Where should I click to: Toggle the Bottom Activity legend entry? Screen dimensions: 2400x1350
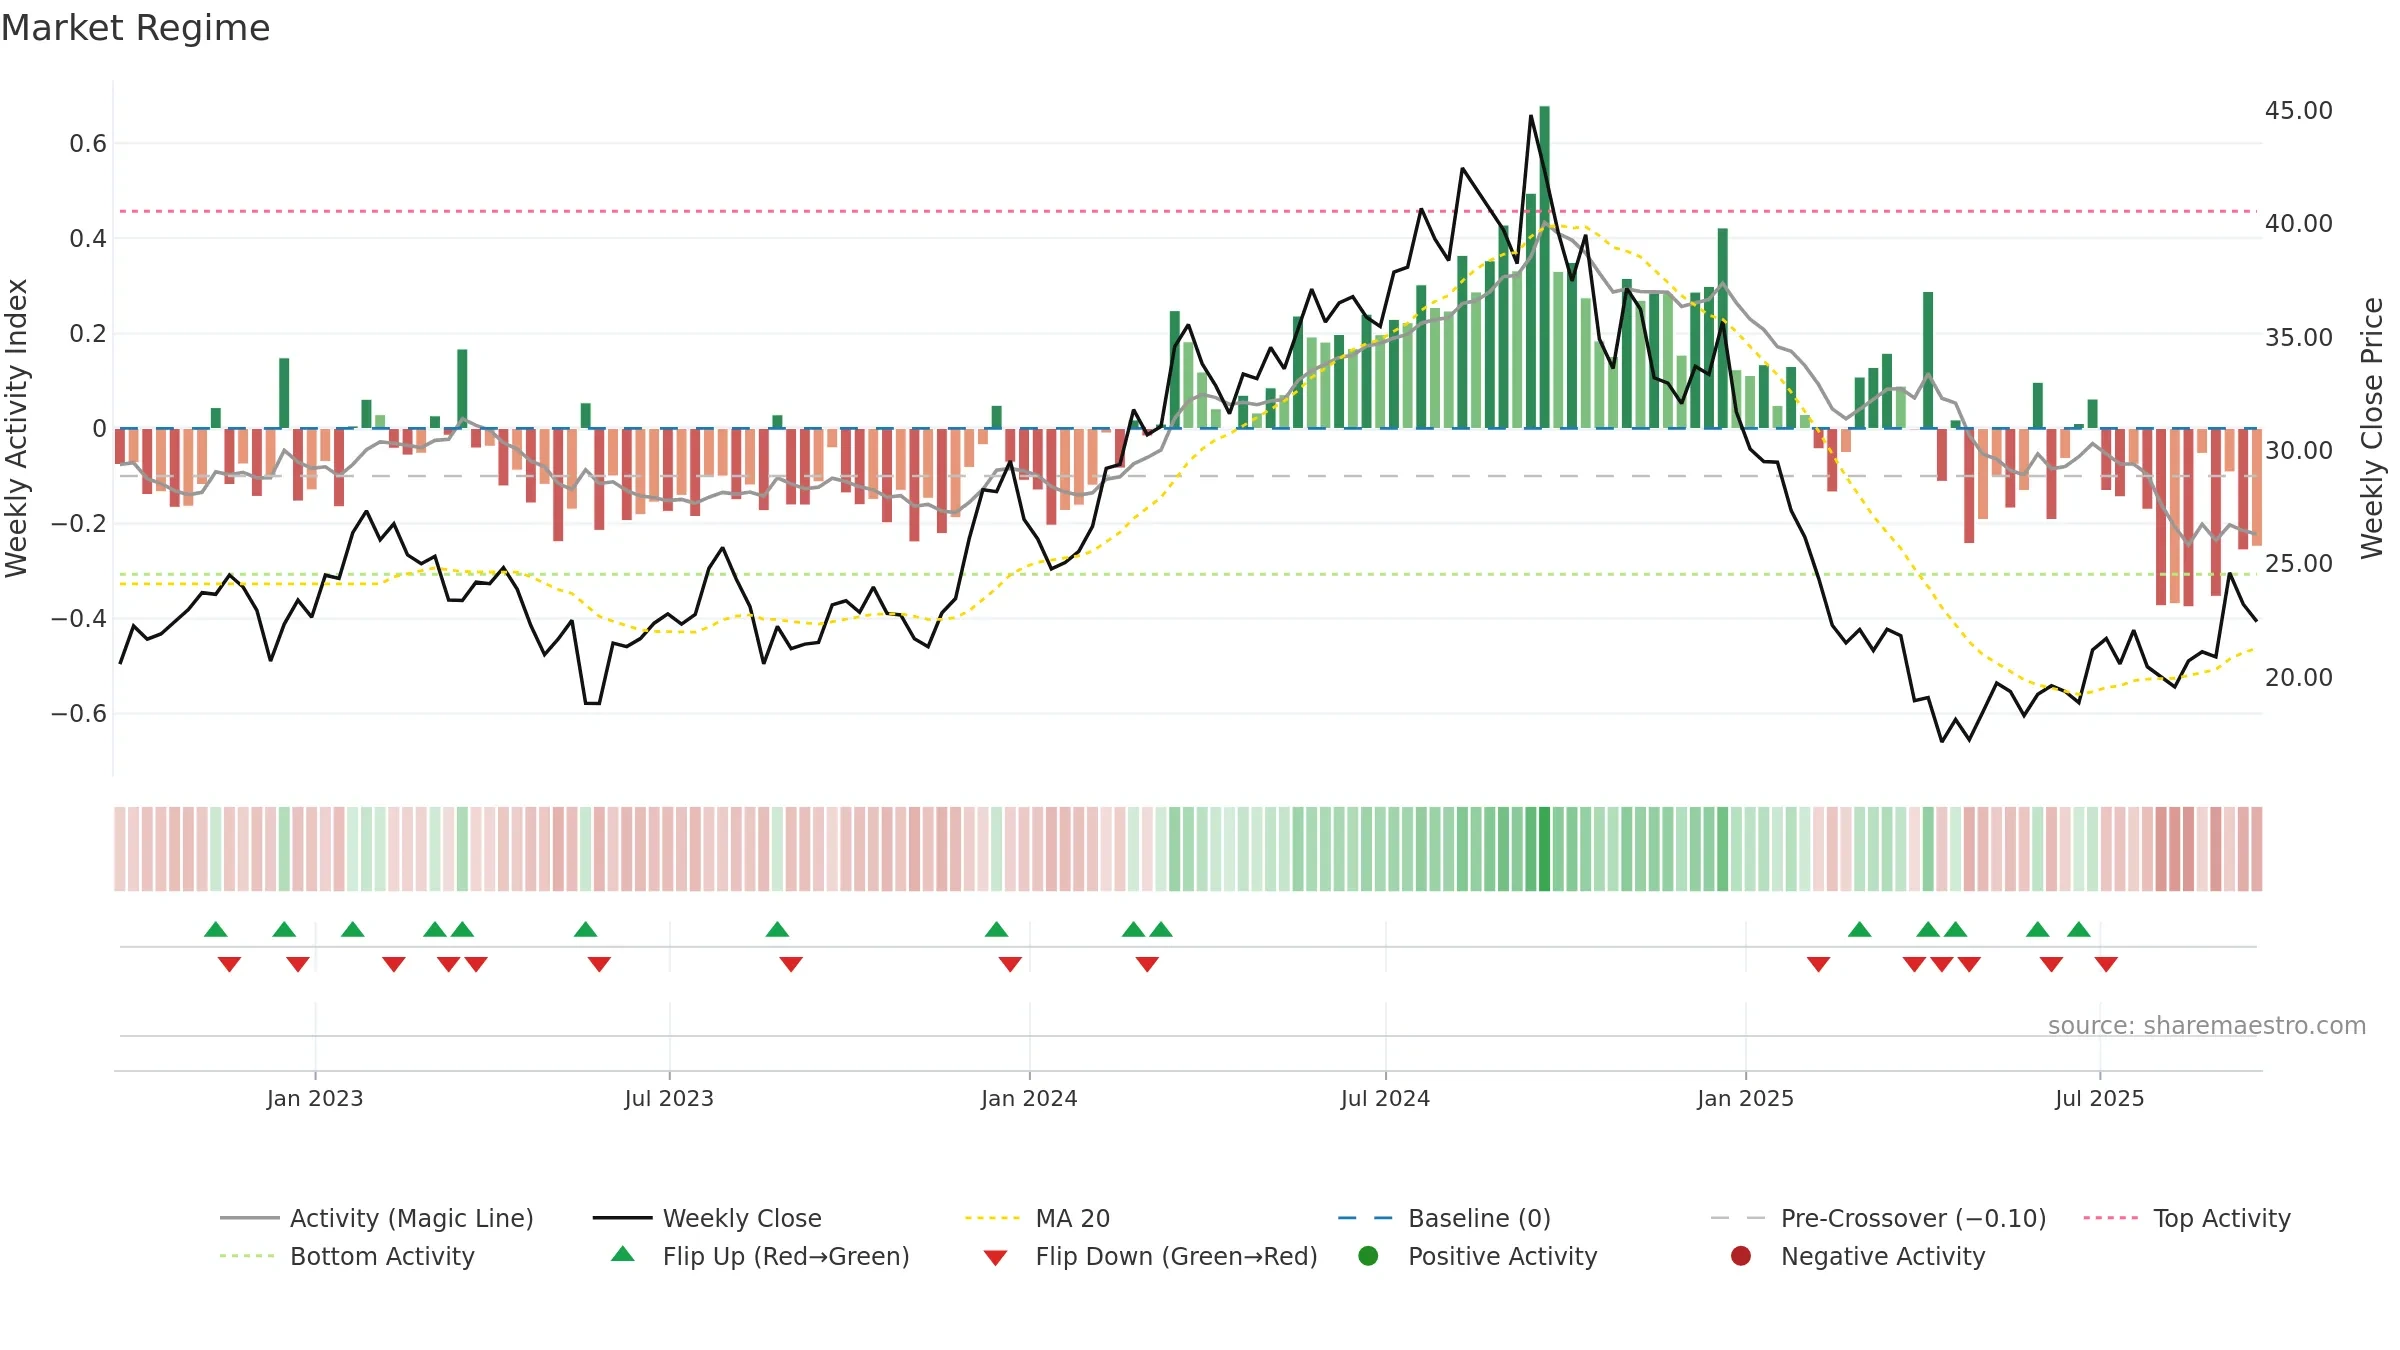click(x=347, y=1256)
